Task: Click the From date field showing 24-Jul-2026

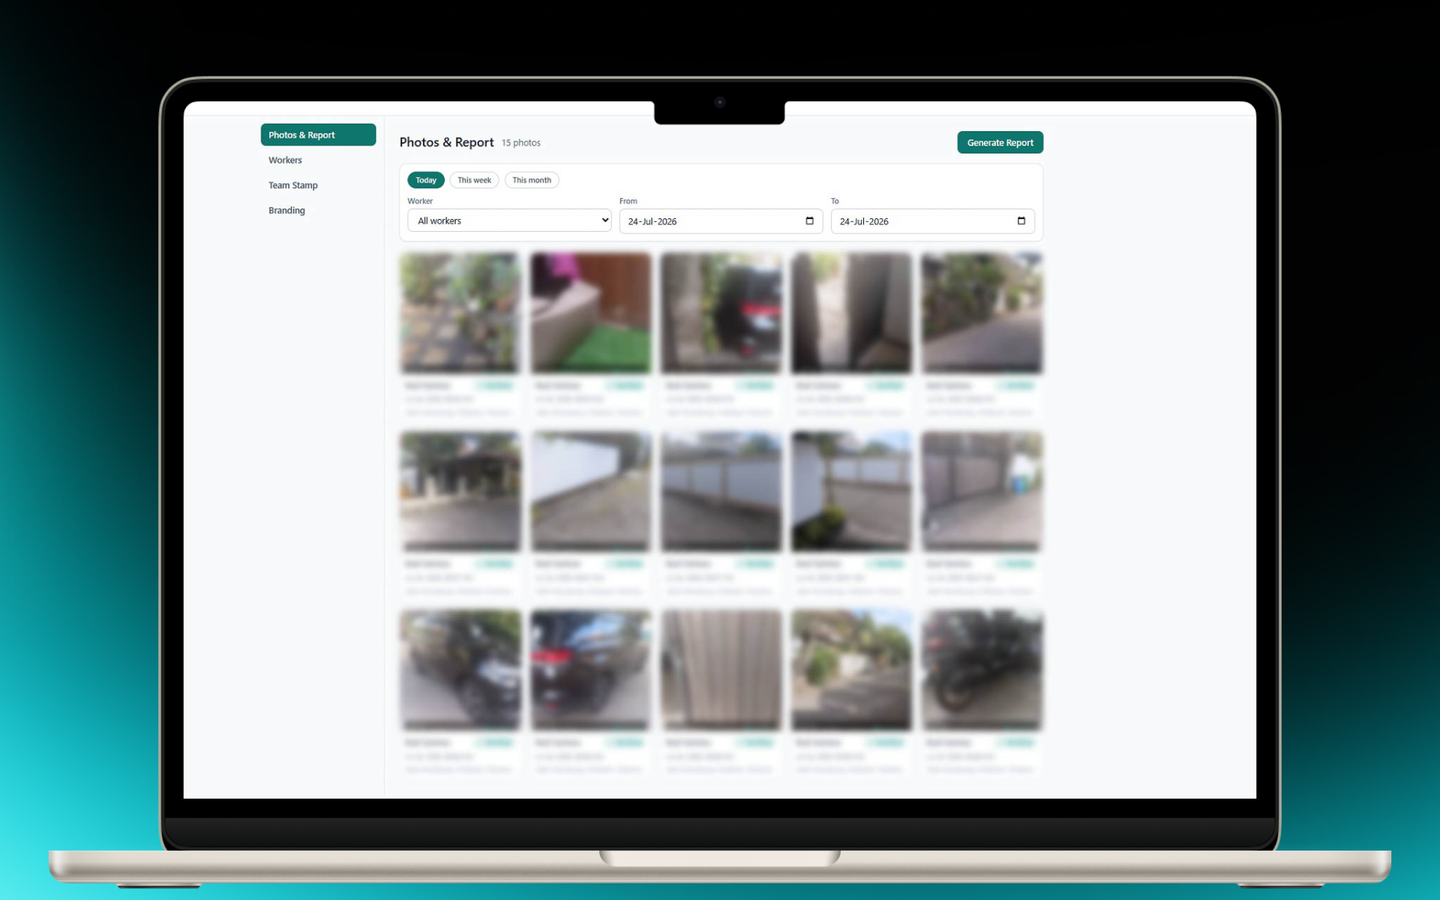Action: [721, 221]
